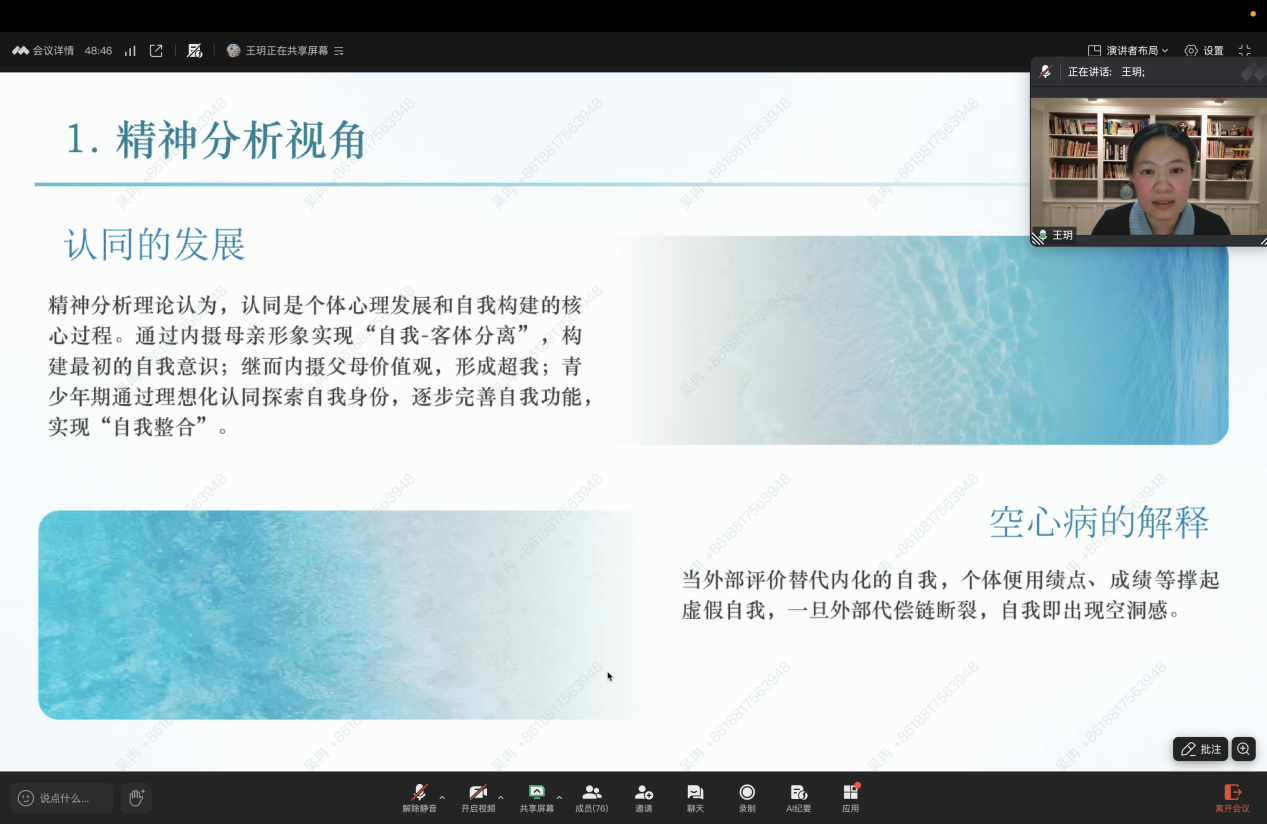Screen dimensions: 1267x824
Task: Click the raise hand icon
Action: (x=136, y=798)
